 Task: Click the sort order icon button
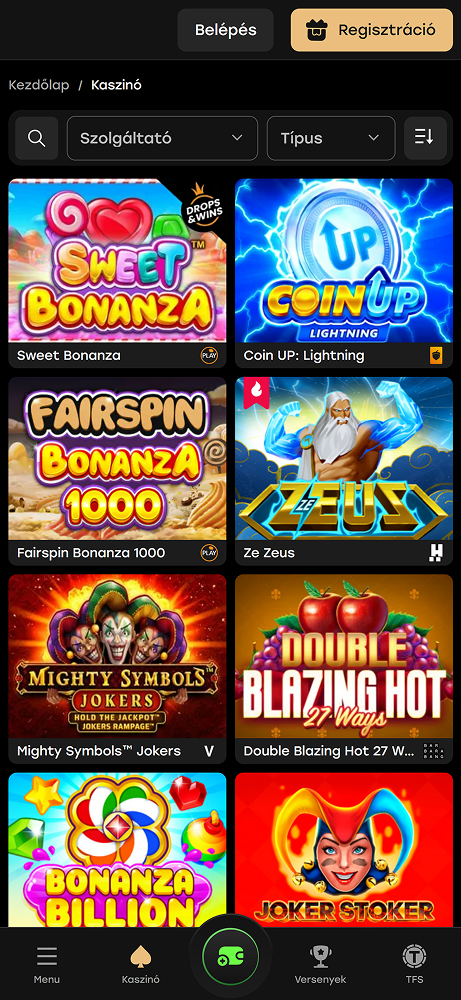[425, 138]
